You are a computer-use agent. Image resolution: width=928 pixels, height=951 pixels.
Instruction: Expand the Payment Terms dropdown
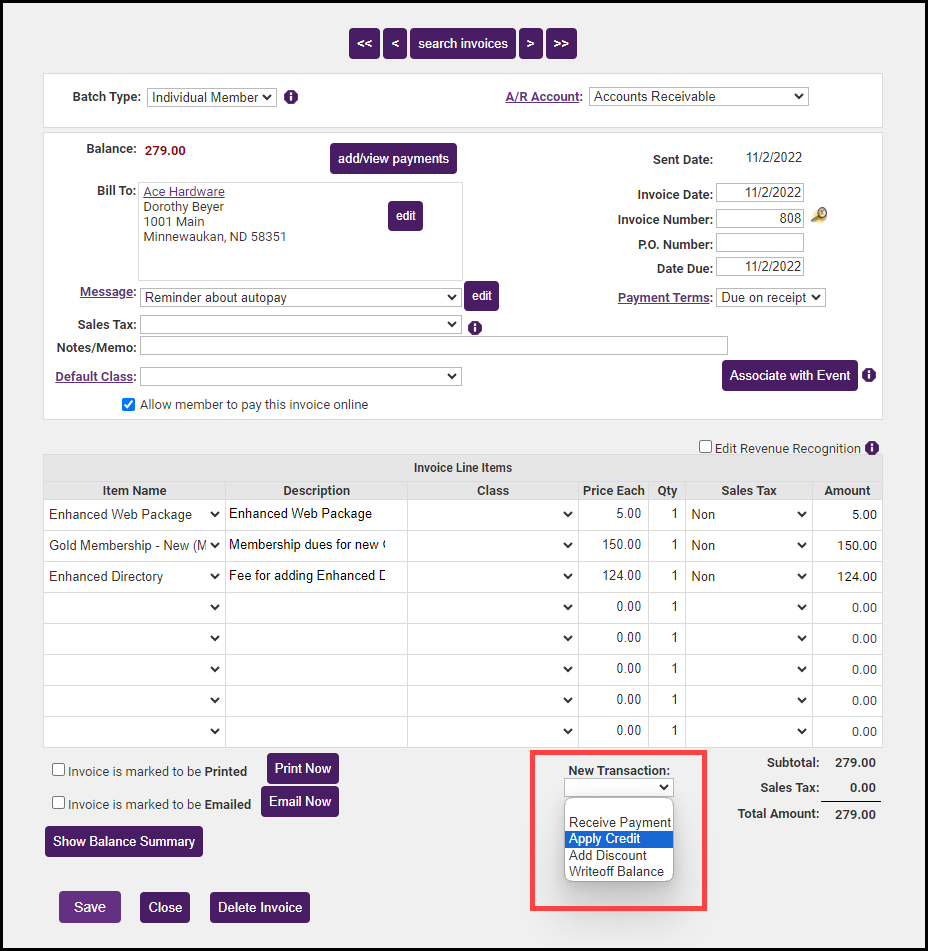[x=770, y=298]
